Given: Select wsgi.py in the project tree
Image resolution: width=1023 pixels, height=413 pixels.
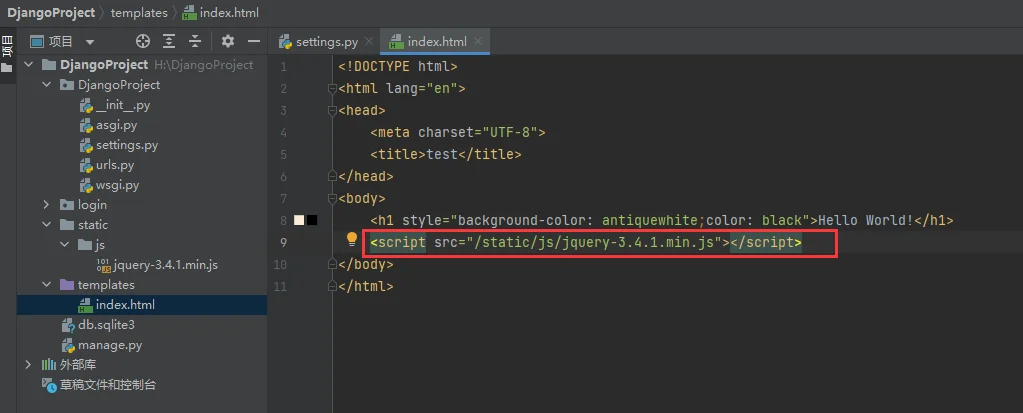Looking at the screenshot, I should [x=117, y=185].
